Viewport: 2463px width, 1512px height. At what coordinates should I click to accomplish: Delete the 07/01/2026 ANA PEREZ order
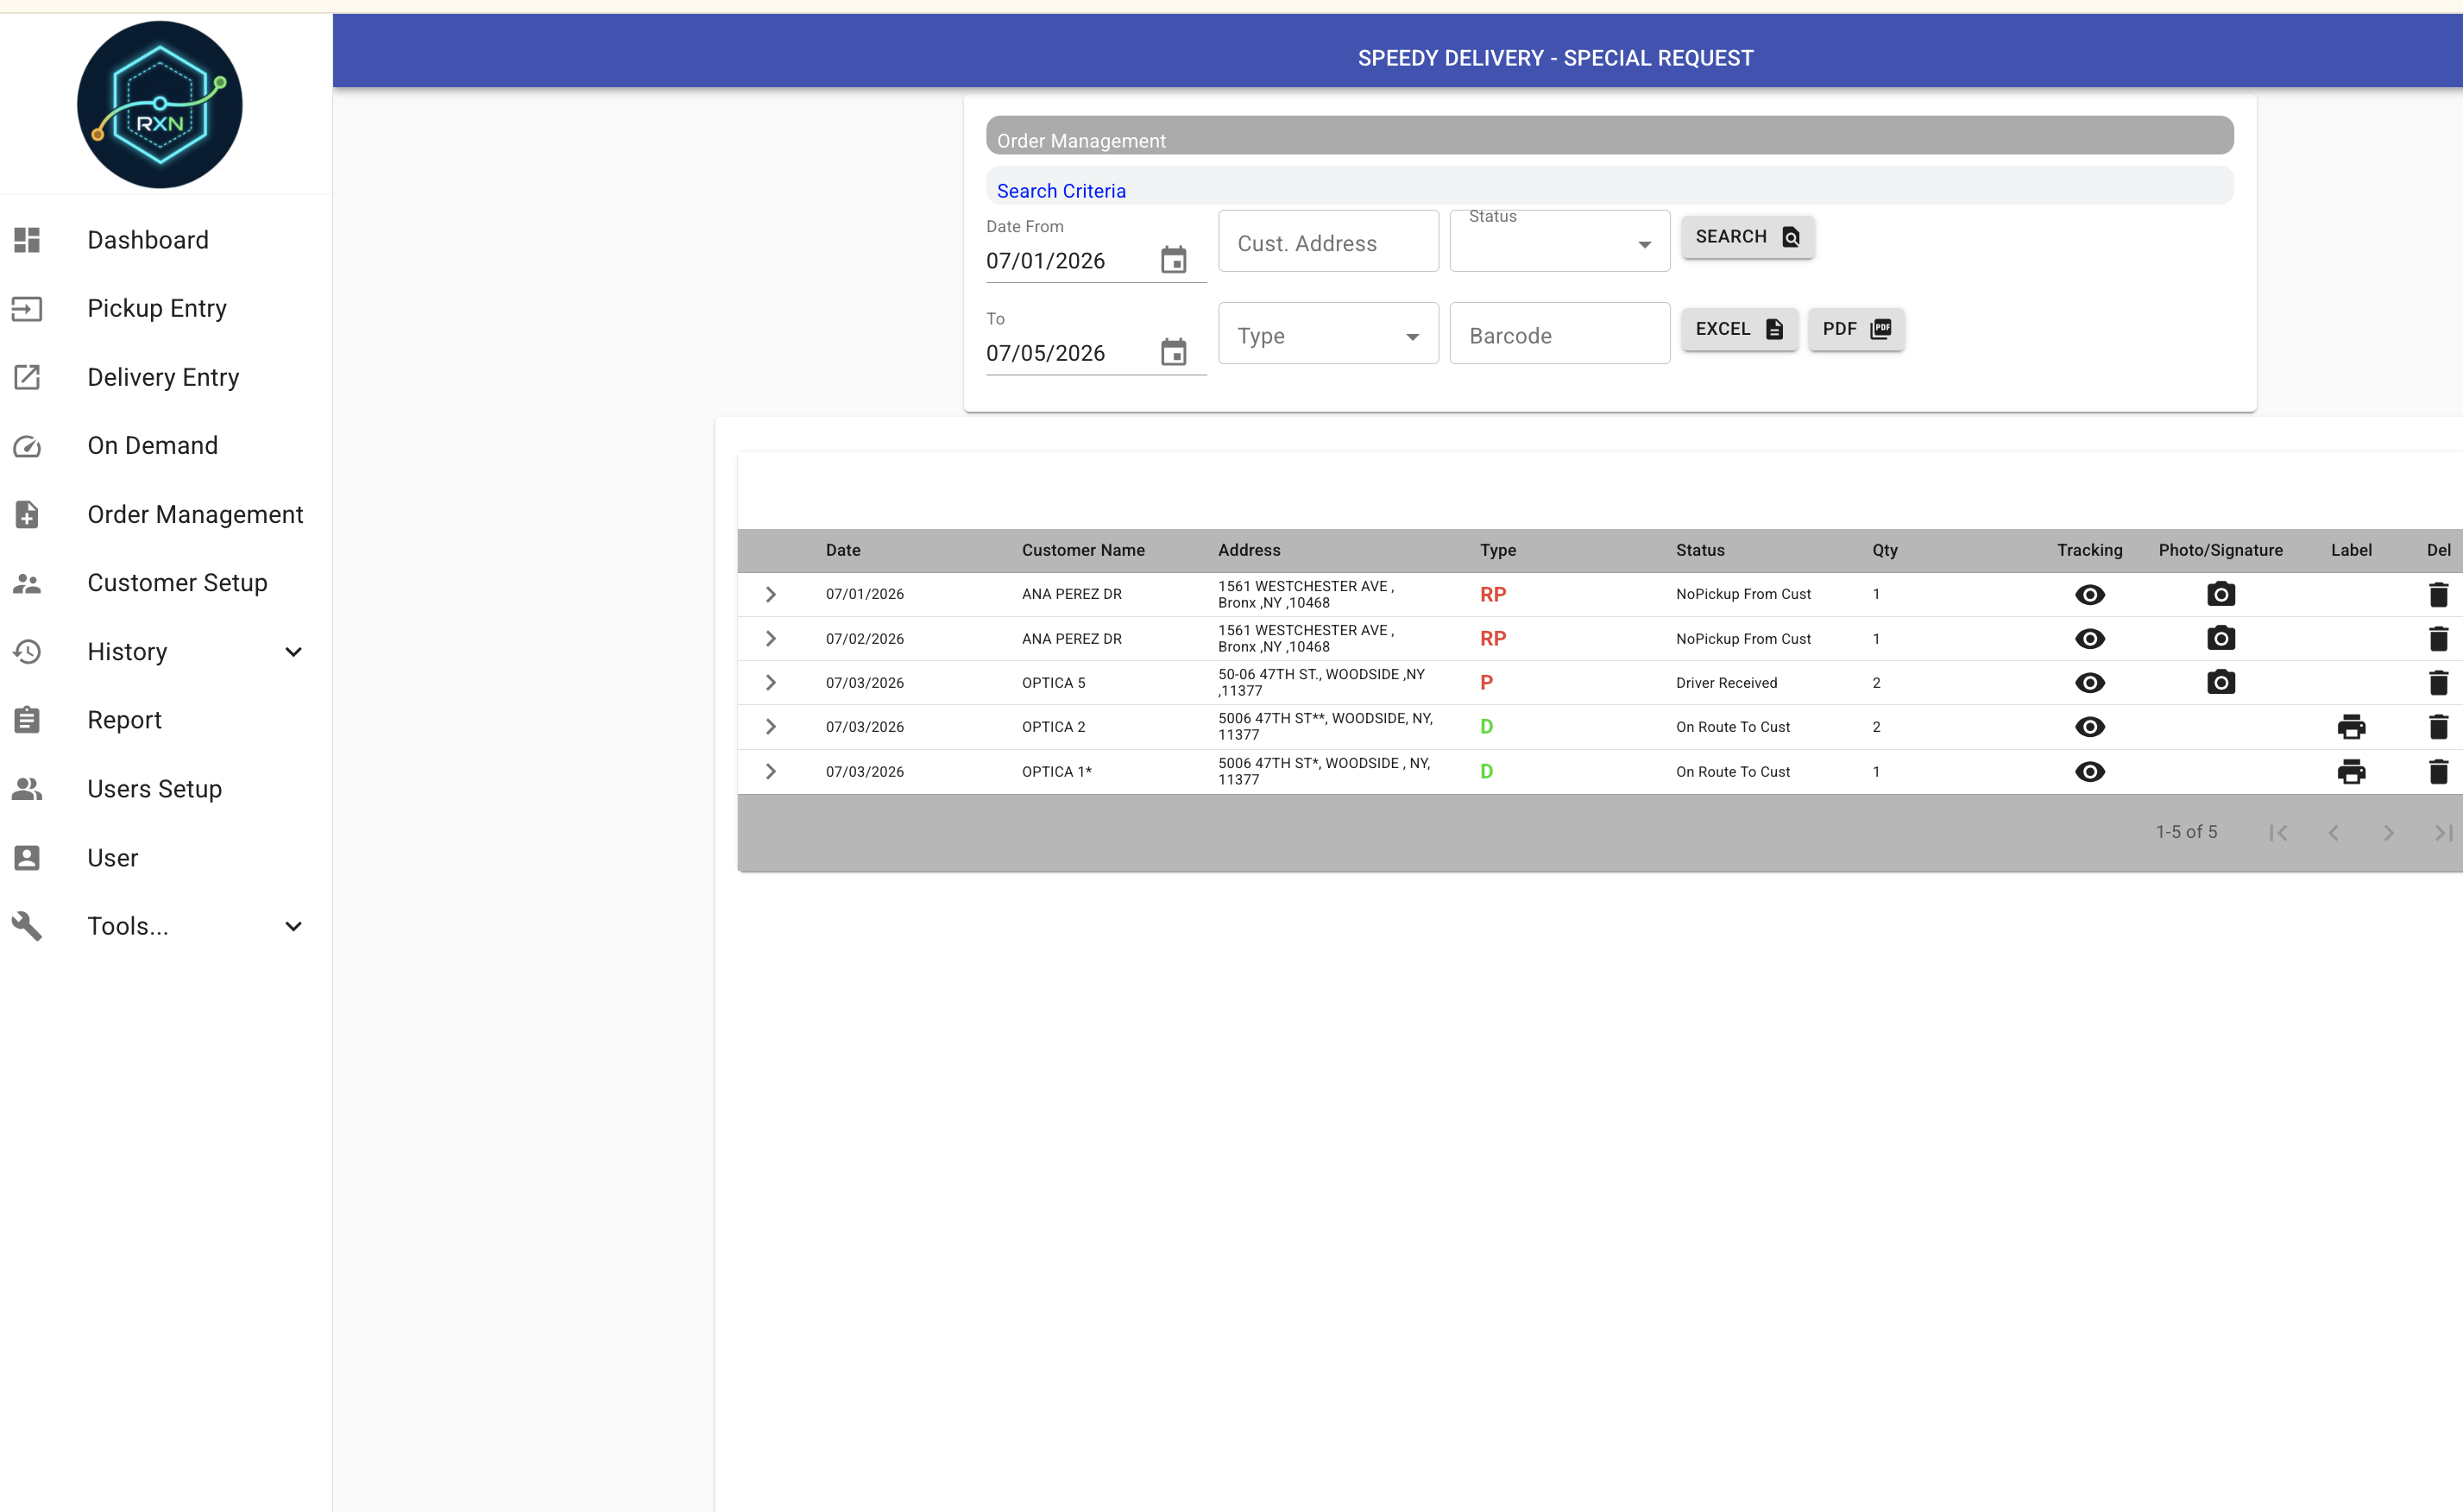coord(2438,595)
